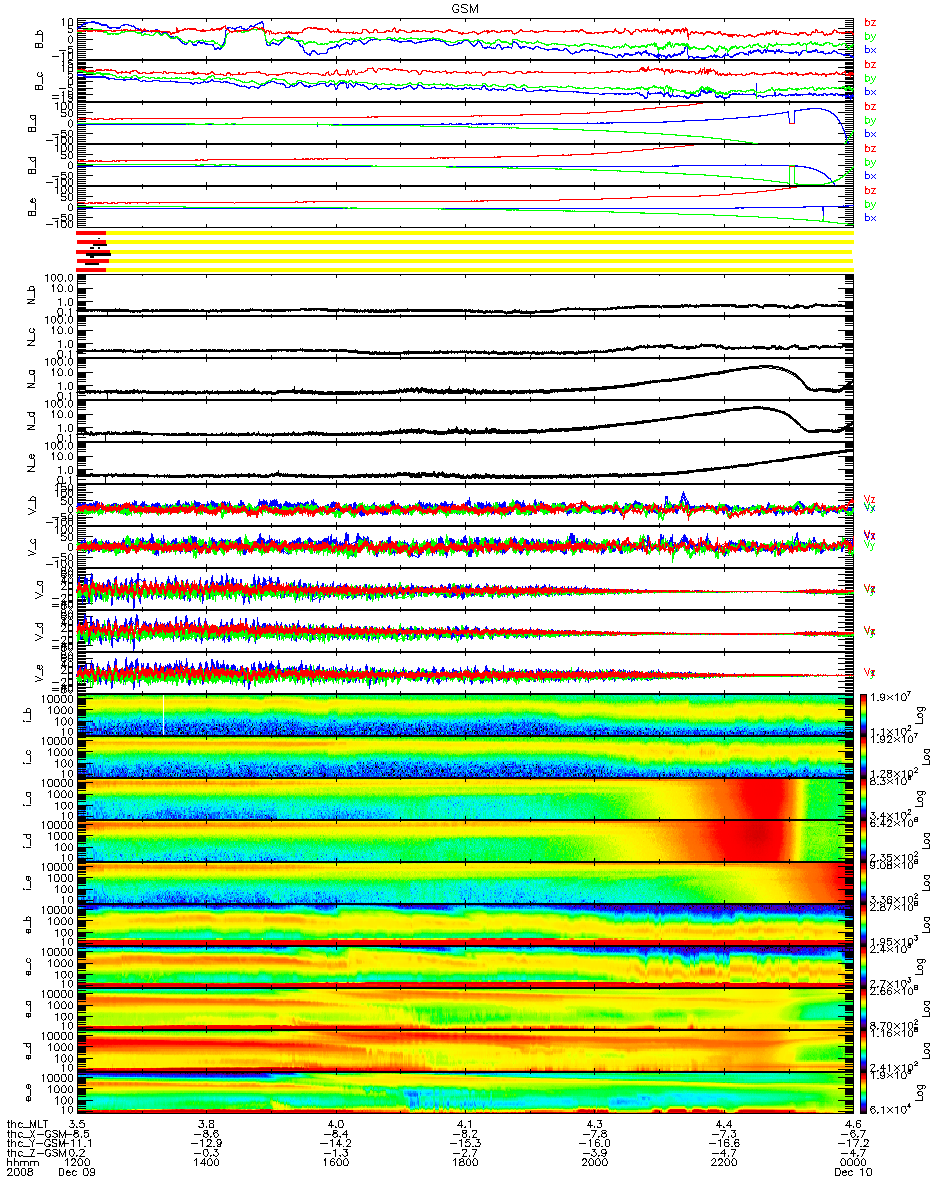930x1200 pixels.
Task: Click the Y-GSM value -16.6
Action: point(723,1142)
